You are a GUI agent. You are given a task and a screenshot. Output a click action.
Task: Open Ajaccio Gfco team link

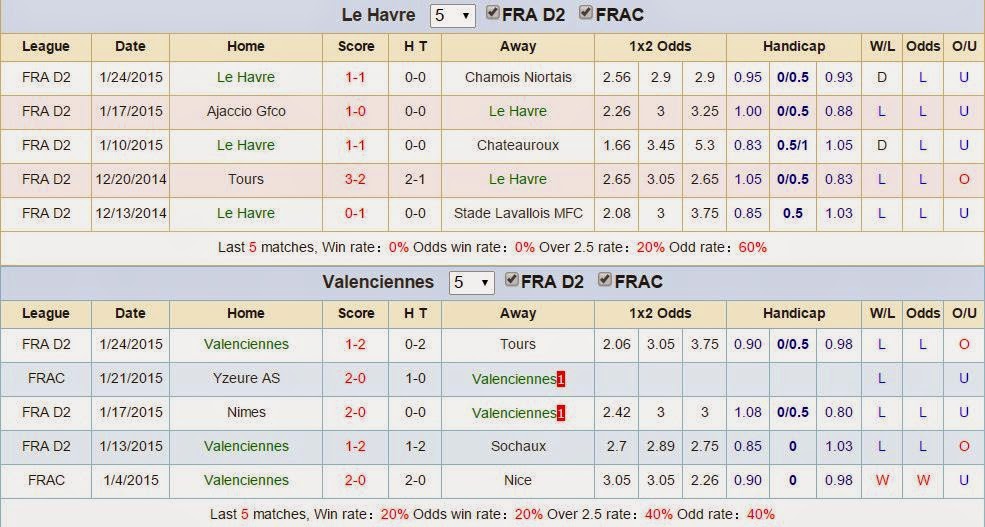246,111
